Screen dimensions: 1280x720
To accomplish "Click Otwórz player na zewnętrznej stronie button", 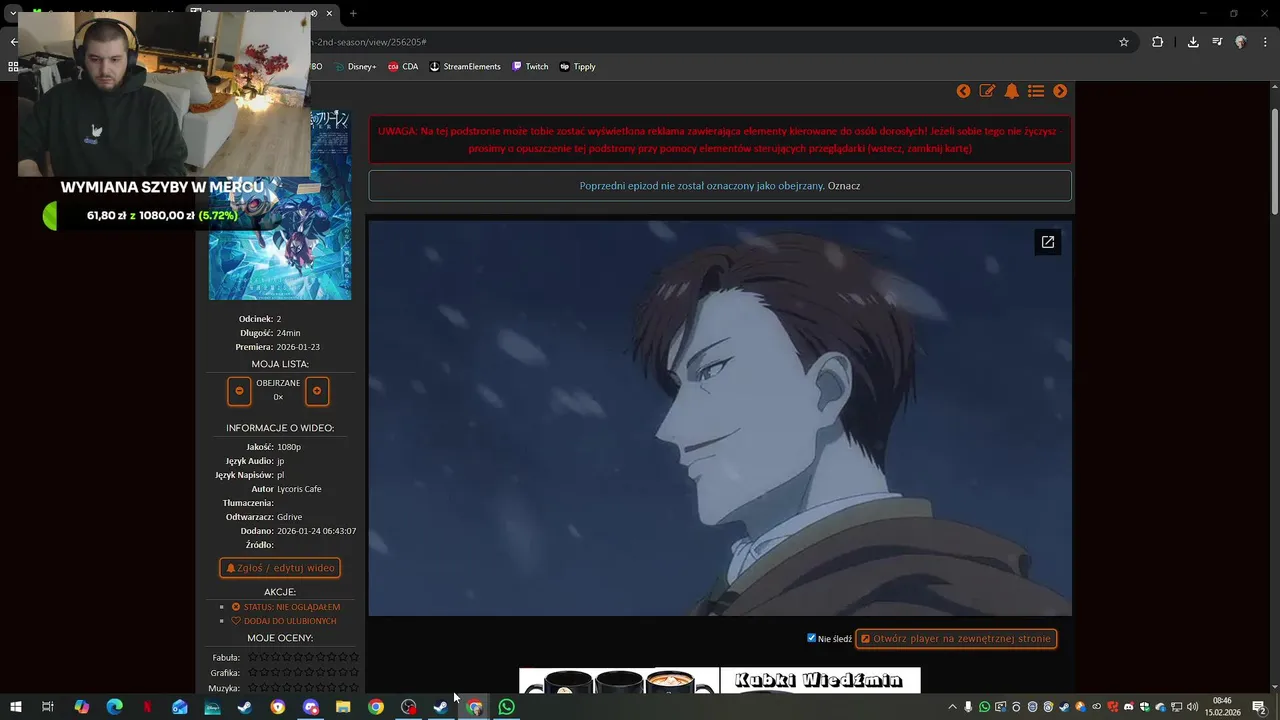I will (956, 638).
